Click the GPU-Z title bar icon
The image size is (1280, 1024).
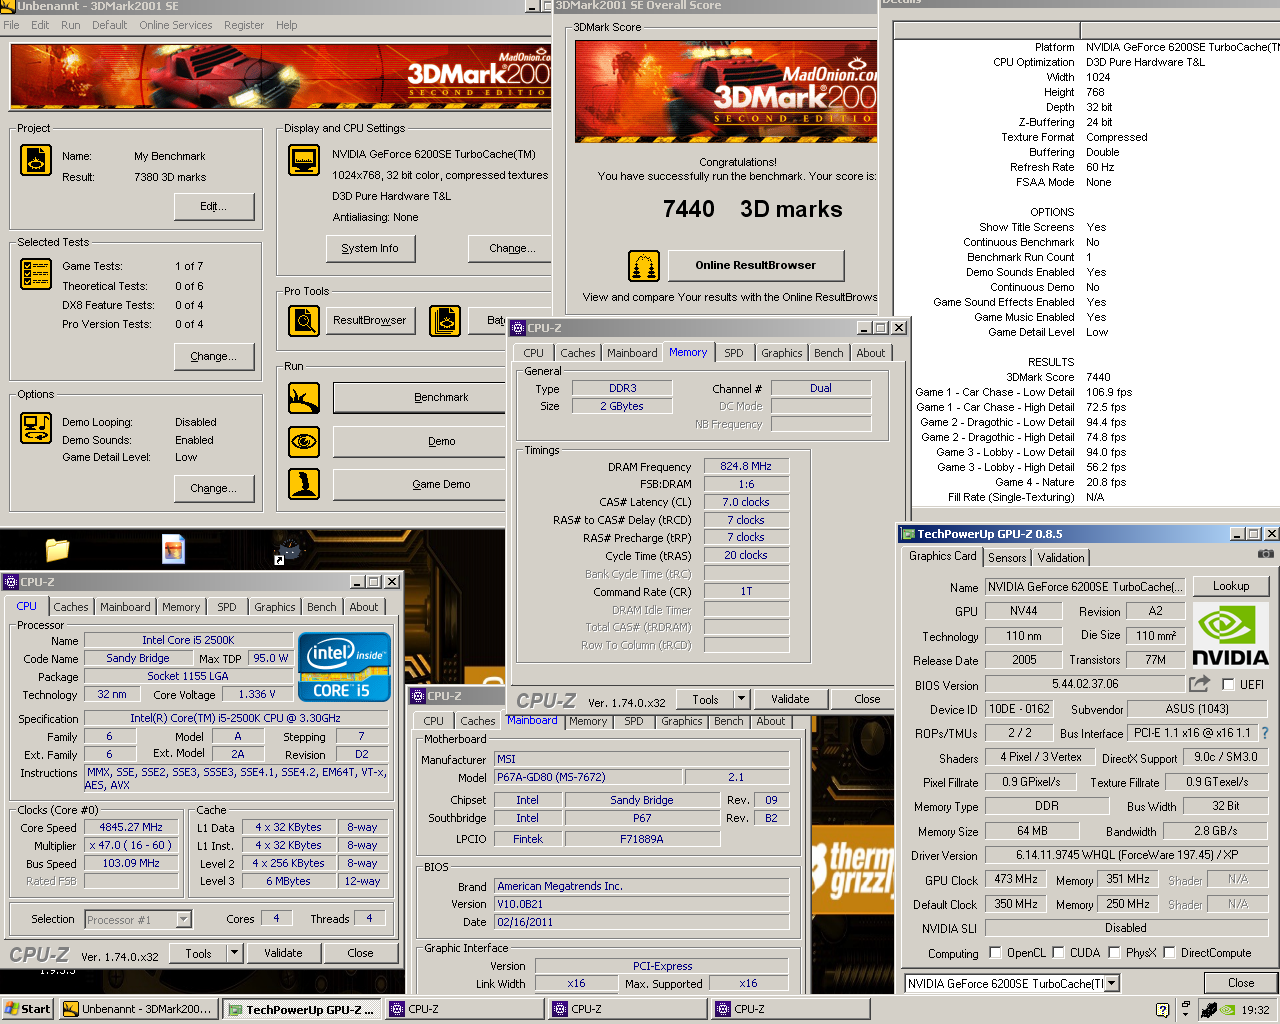click(x=908, y=534)
